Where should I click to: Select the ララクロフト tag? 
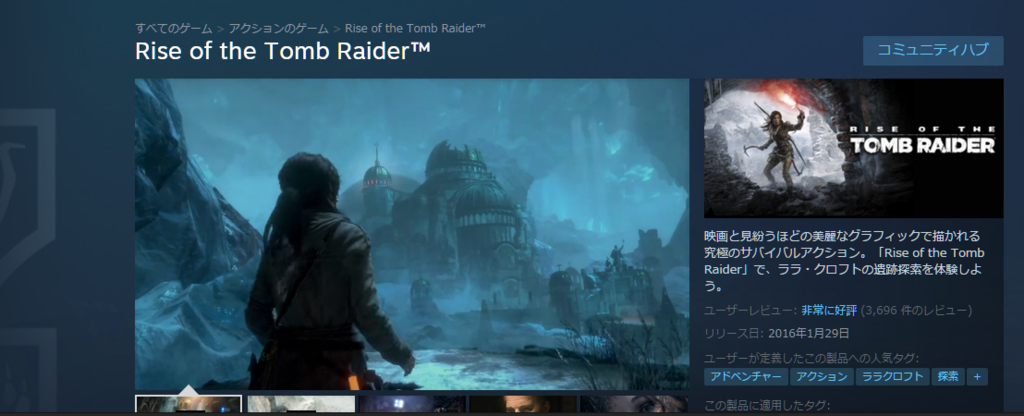[x=892, y=377]
